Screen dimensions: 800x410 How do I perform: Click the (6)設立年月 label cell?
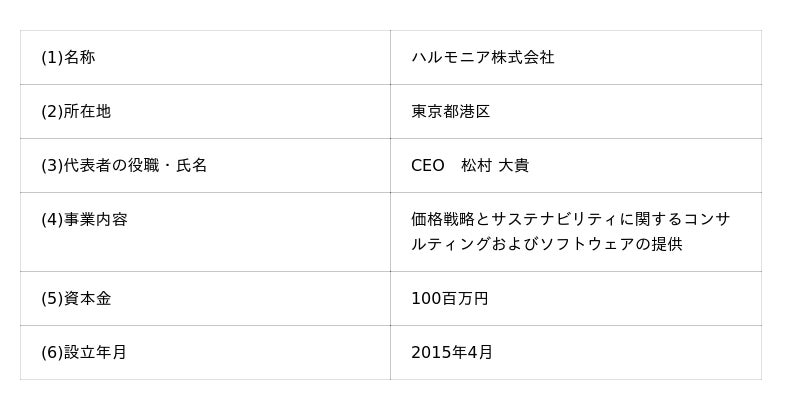[x=84, y=353]
